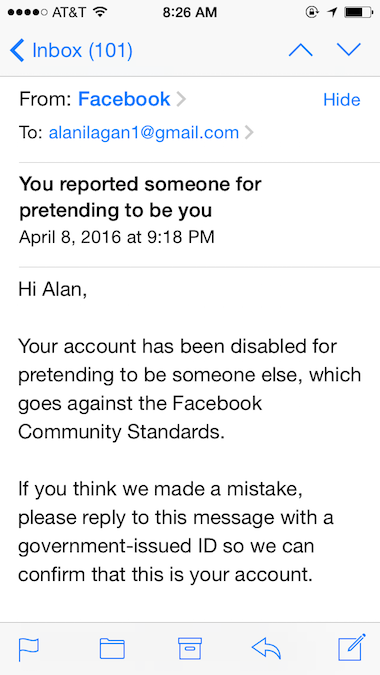Go to previous message with up arrow

click(x=300, y=50)
